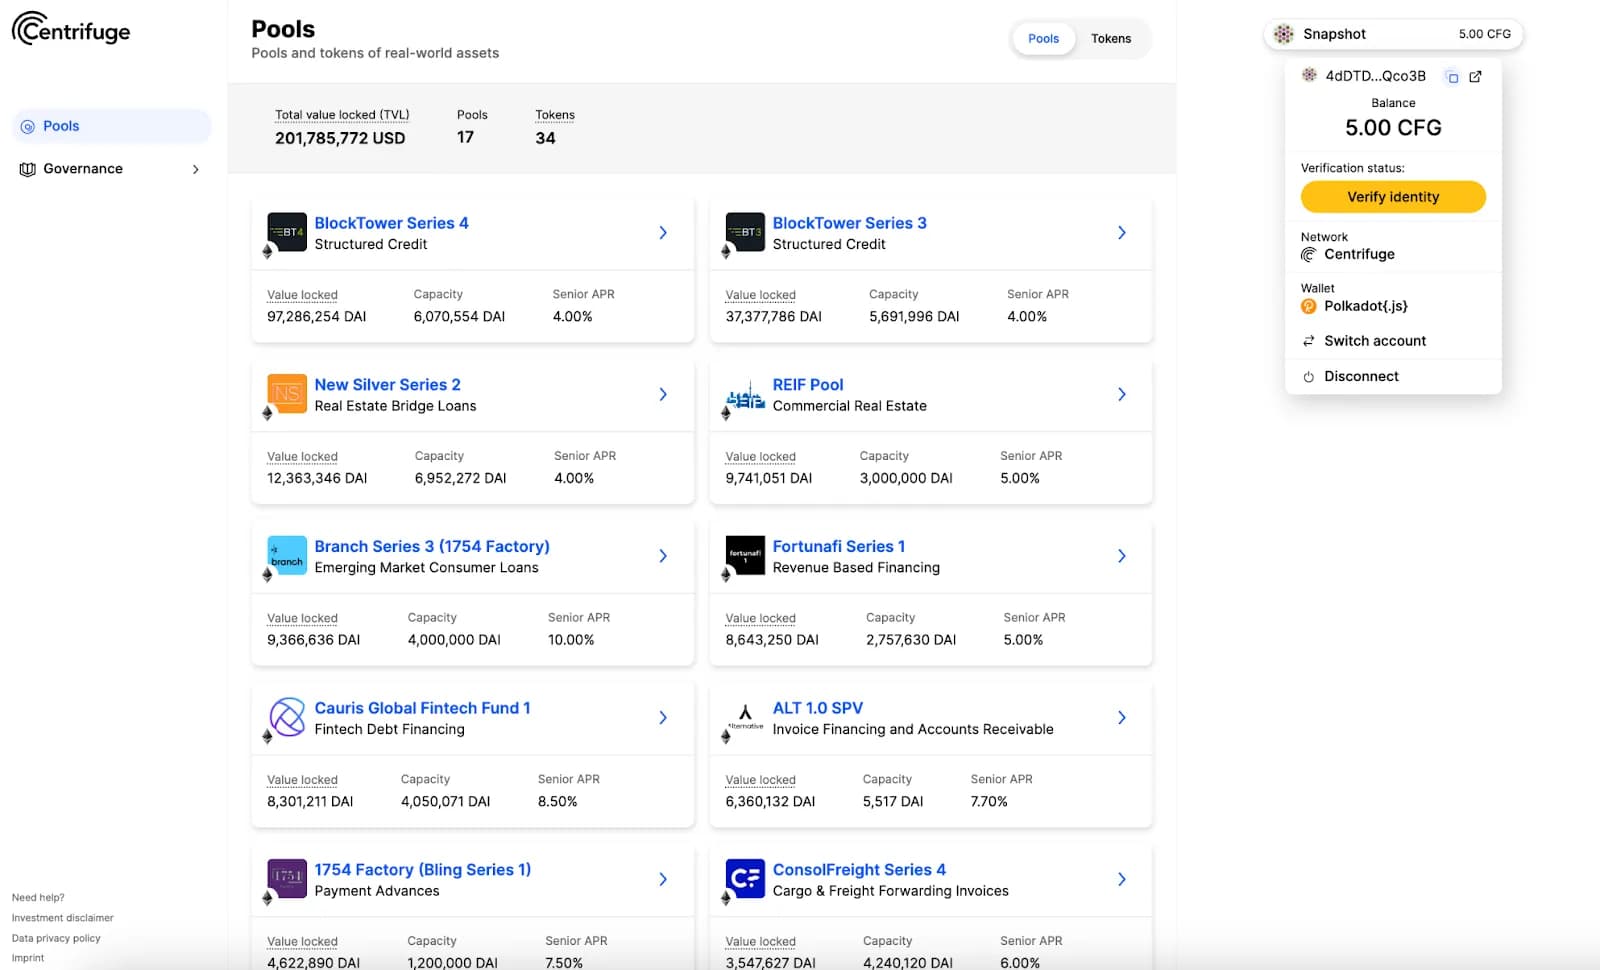The width and height of the screenshot is (1600, 970).
Task: Open Governance in the sidebar
Action: 111,169
